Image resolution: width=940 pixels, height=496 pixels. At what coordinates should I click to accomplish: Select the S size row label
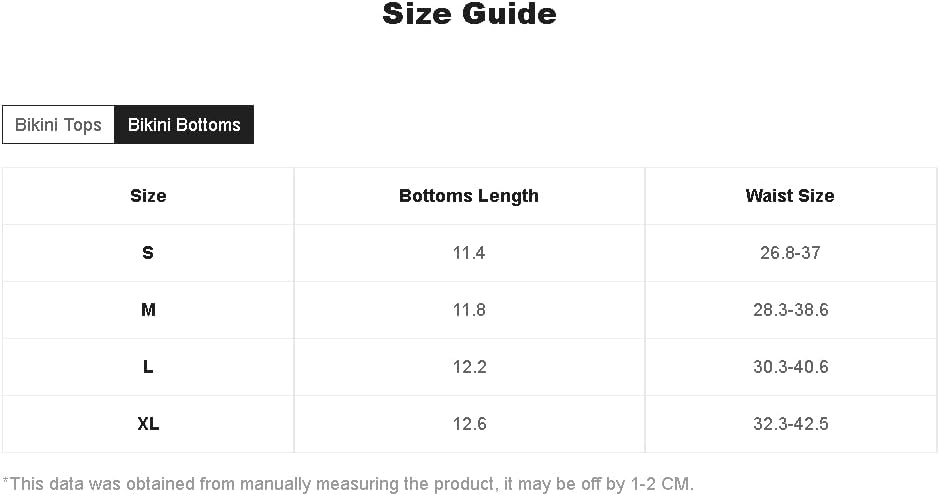coord(148,253)
